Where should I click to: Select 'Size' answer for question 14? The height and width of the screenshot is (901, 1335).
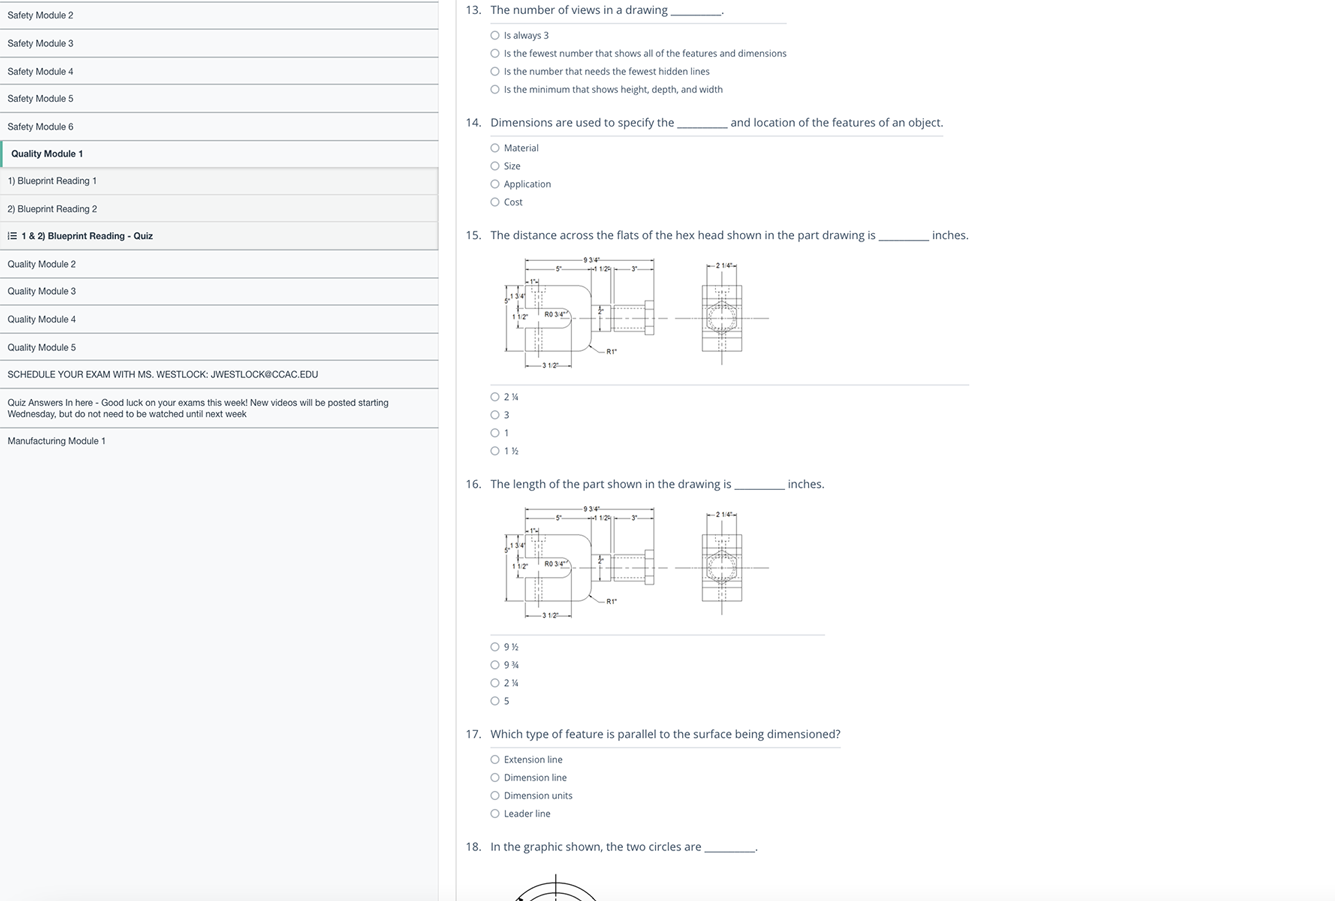[495, 166]
